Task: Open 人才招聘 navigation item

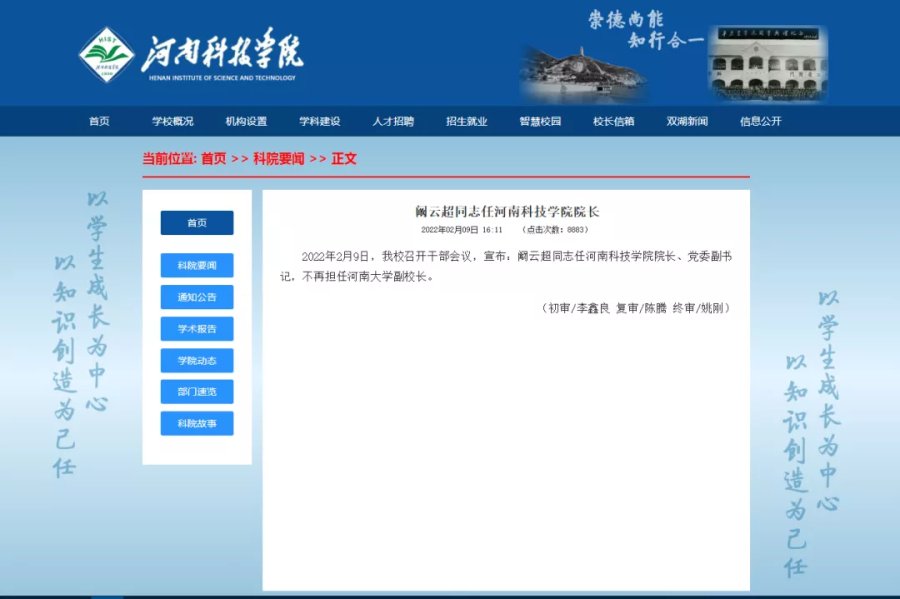Action: pyautogui.click(x=393, y=122)
